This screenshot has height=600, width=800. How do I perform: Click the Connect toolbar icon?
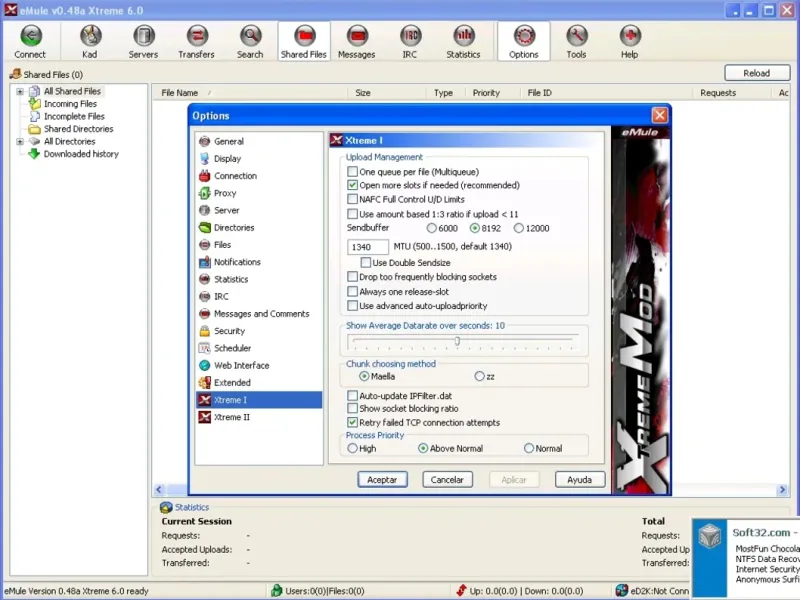[31, 36]
